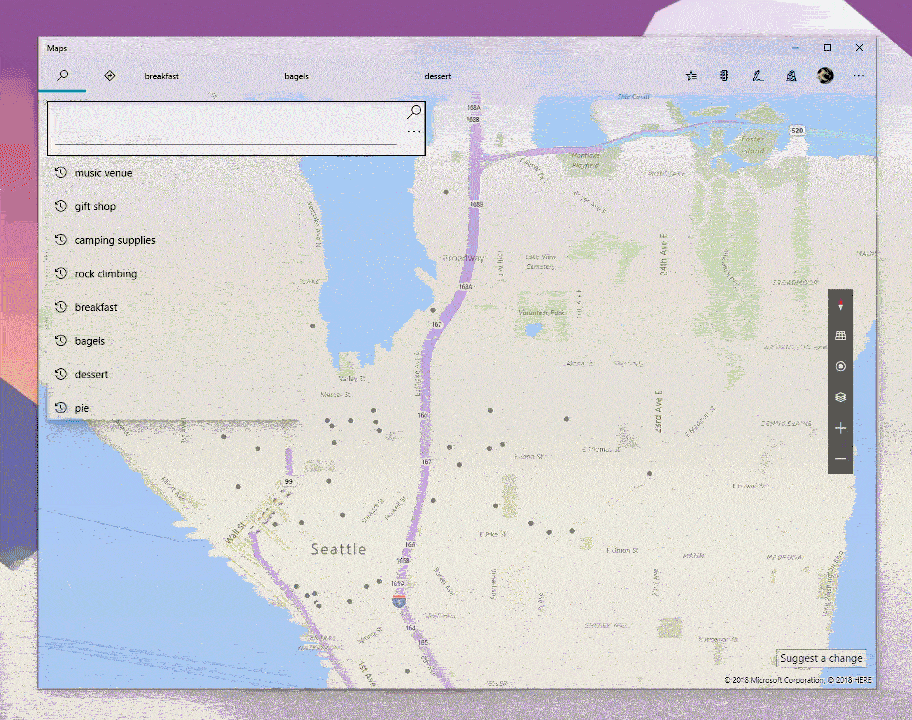Close the Maps window
The height and width of the screenshot is (720, 912).
859,48
